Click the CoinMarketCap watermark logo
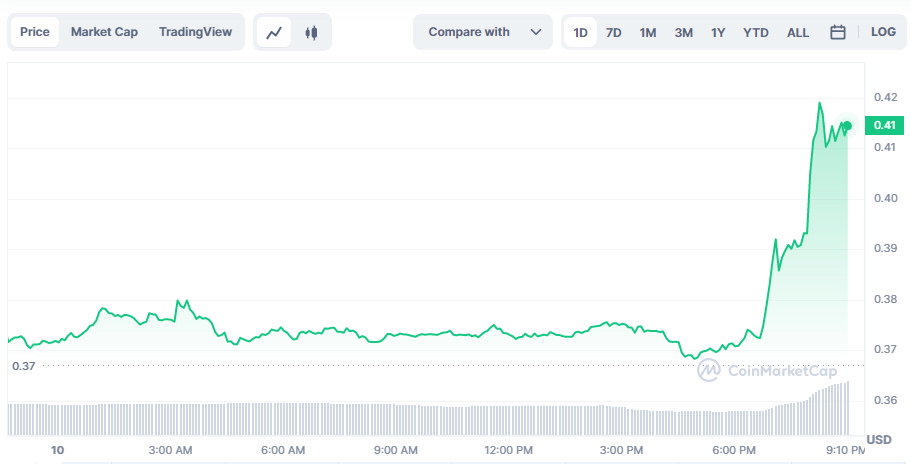The width and height of the screenshot is (911, 464). coord(767,371)
